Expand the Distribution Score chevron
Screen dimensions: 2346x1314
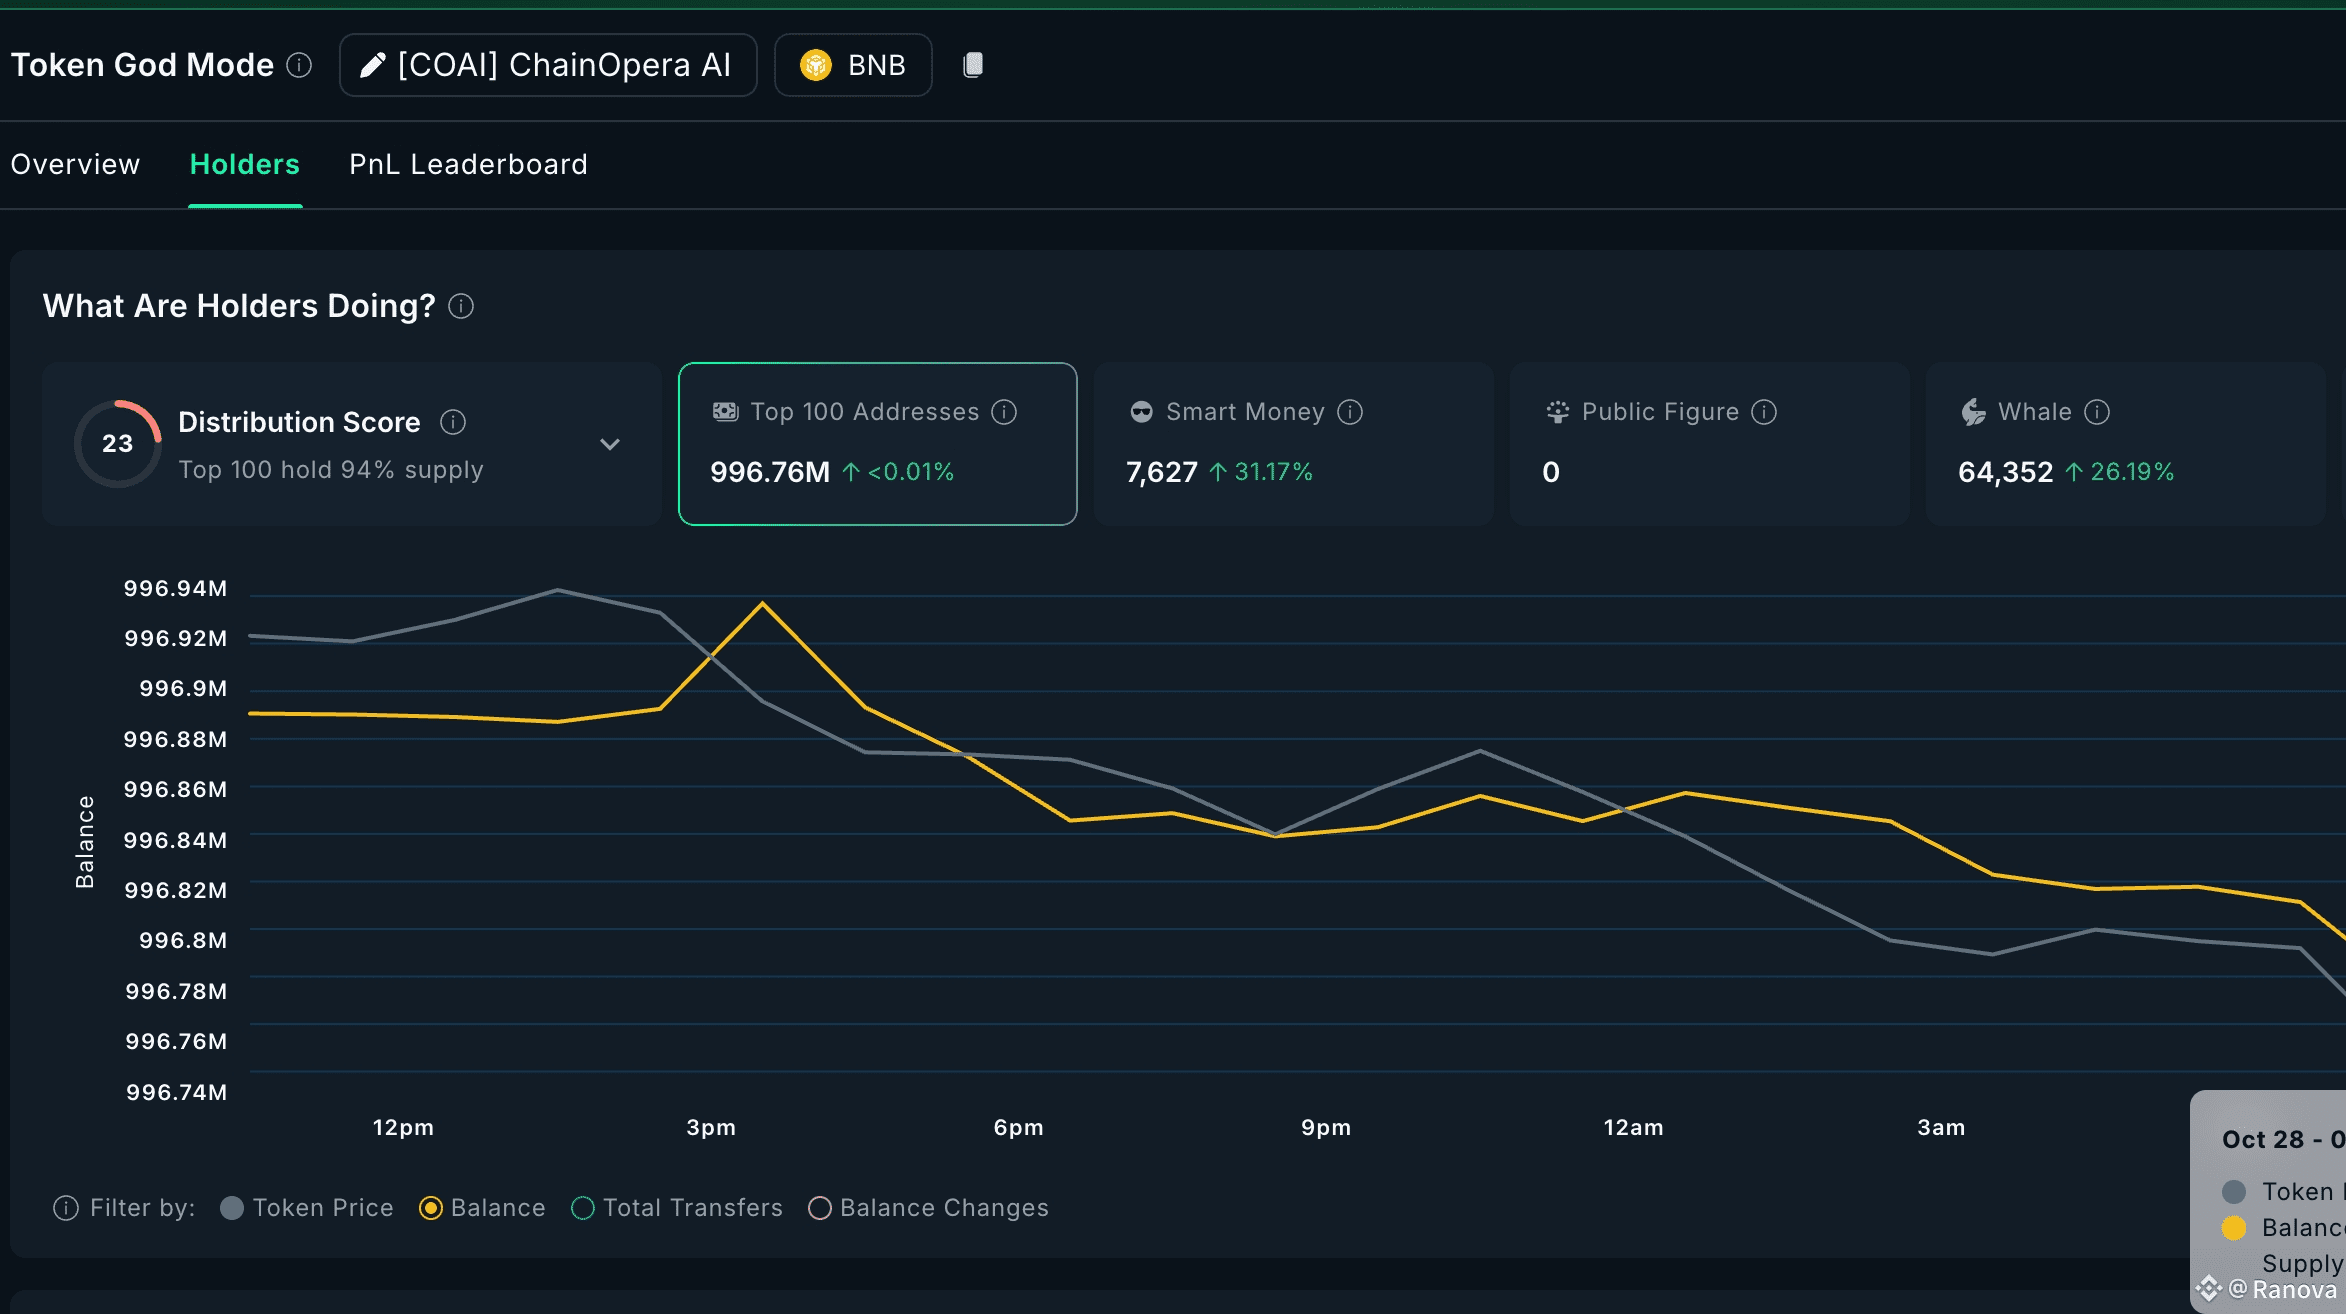point(610,444)
